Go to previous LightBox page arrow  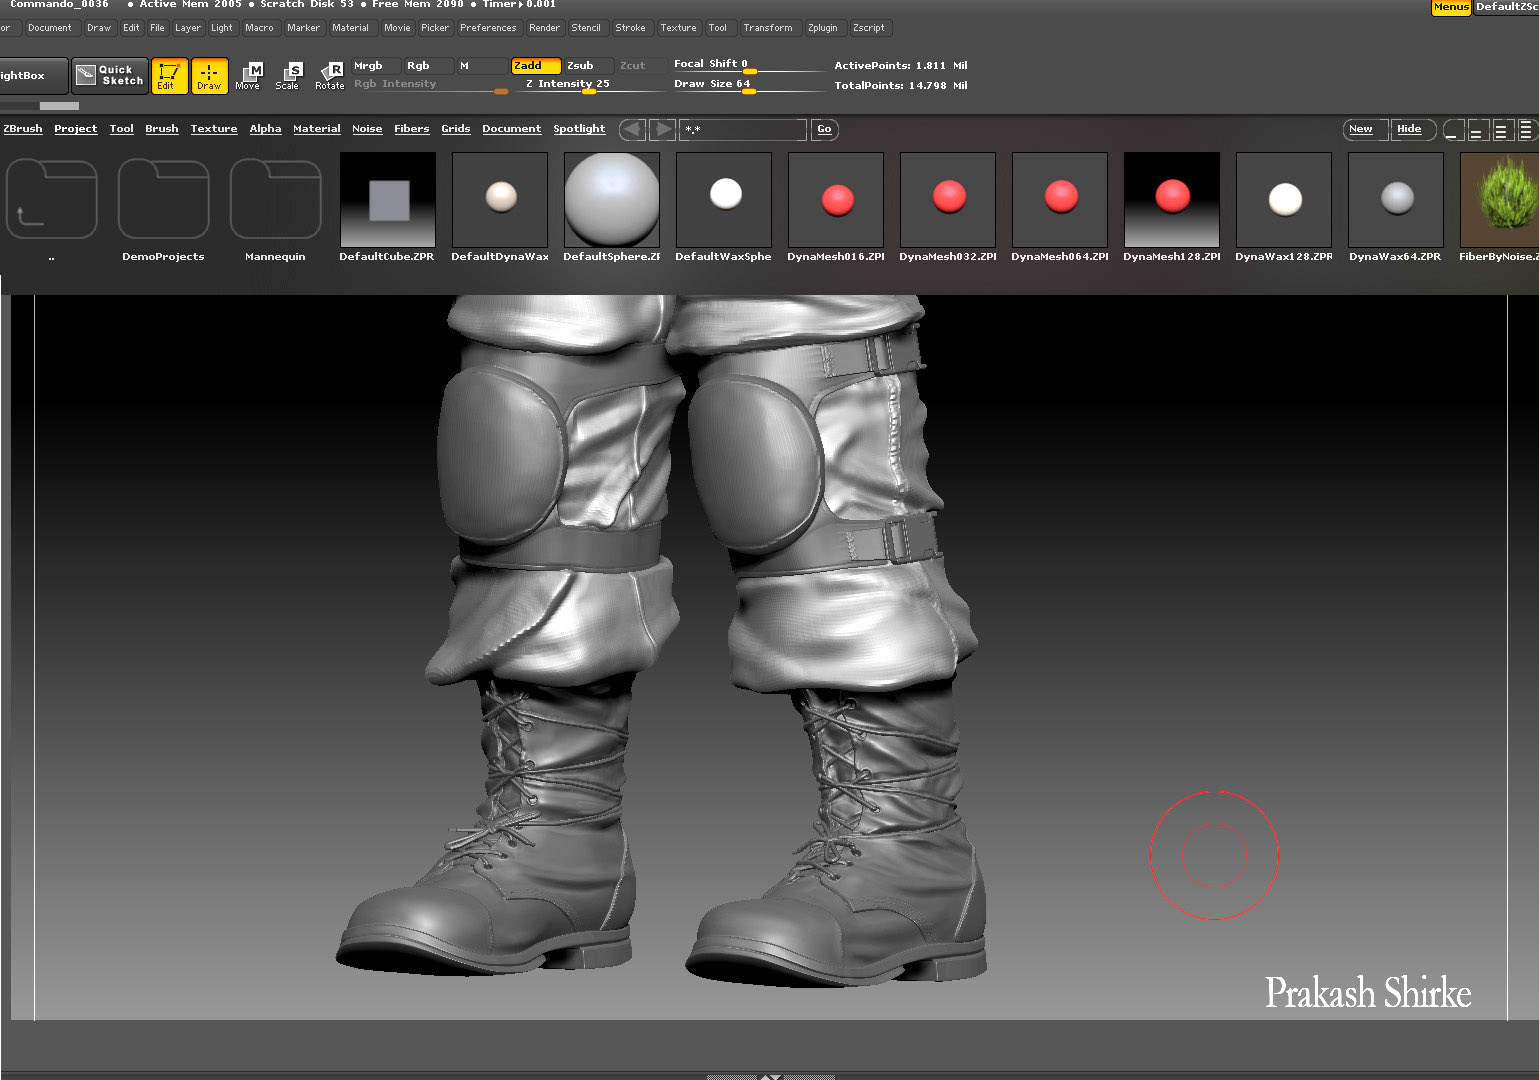tap(632, 129)
